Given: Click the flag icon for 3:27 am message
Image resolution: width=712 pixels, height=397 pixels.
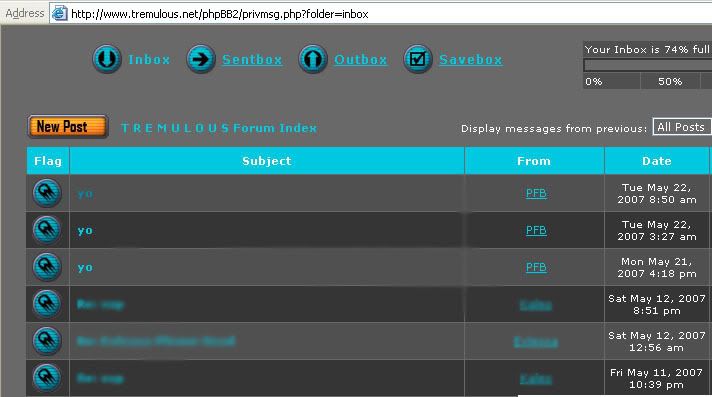Looking at the screenshot, I should click(x=47, y=230).
